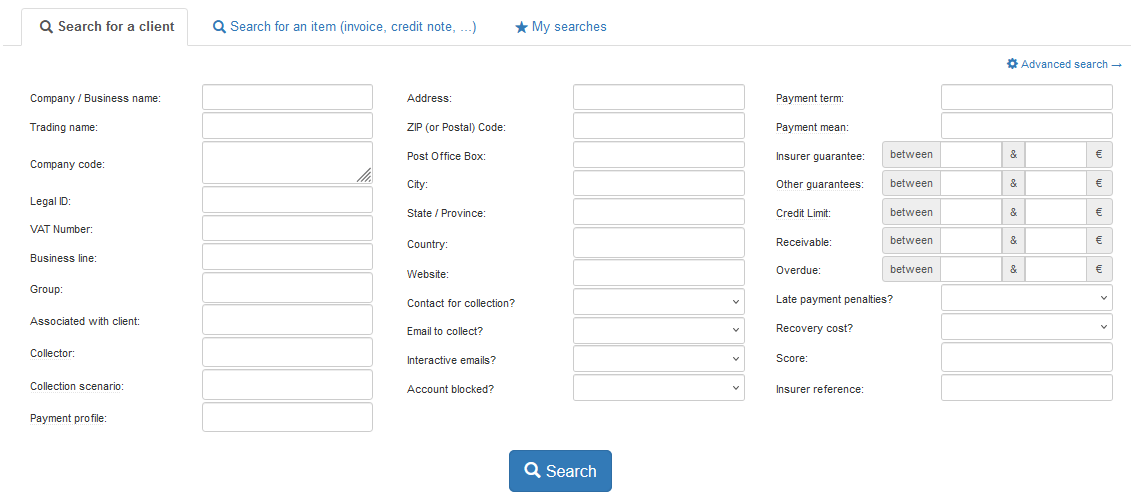1137x501 pixels.
Task: Open the Late payment penalties dropdown
Action: click(x=1026, y=298)
